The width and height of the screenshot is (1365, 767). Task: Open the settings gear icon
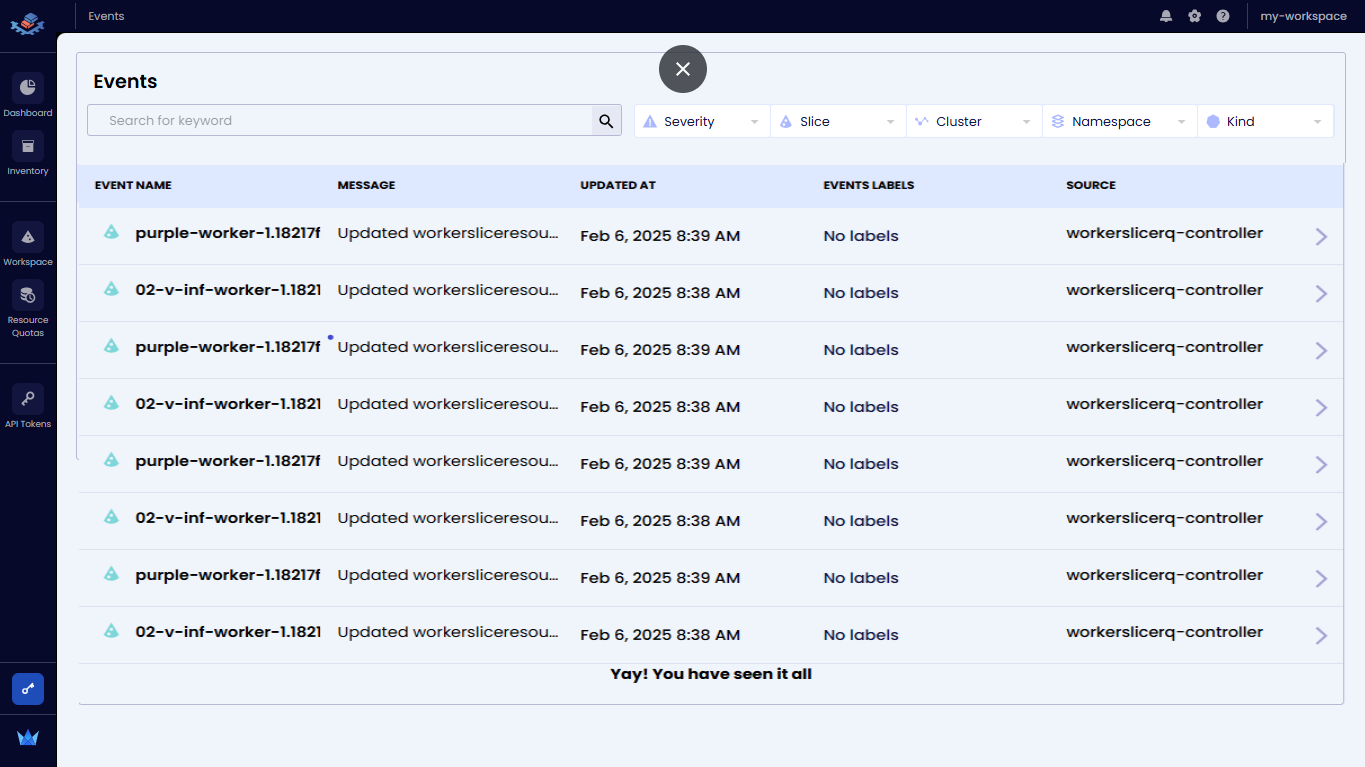1194,16
